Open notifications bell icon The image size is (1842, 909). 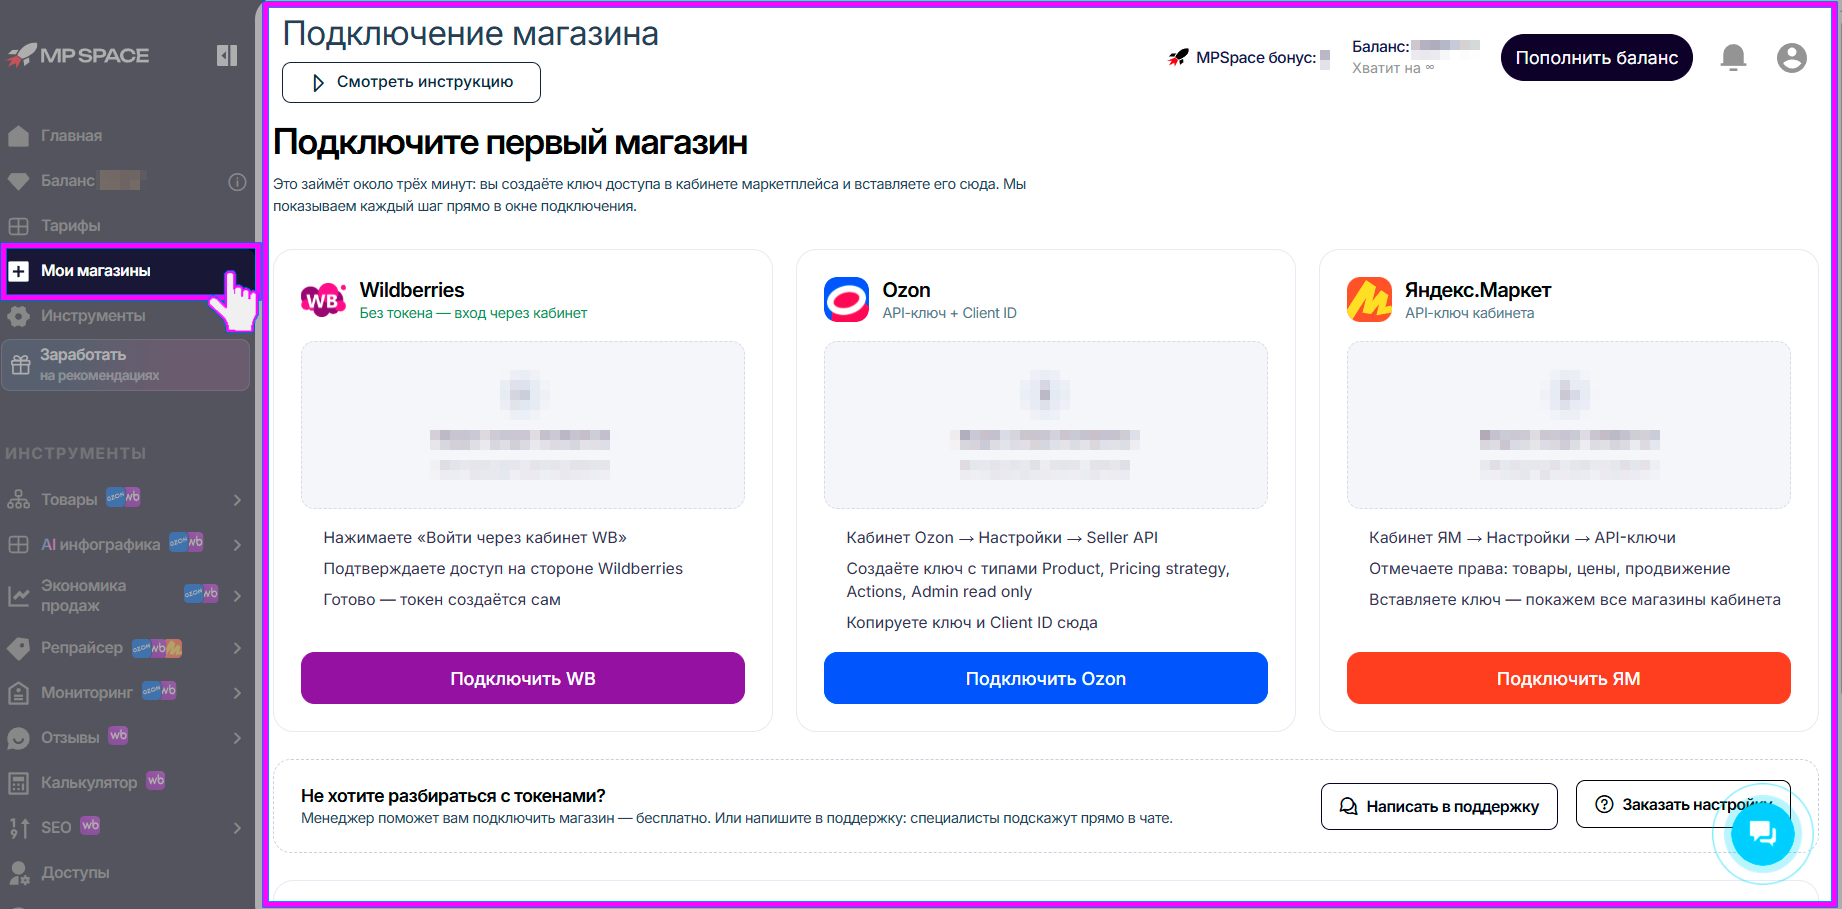coord(1733,58)
